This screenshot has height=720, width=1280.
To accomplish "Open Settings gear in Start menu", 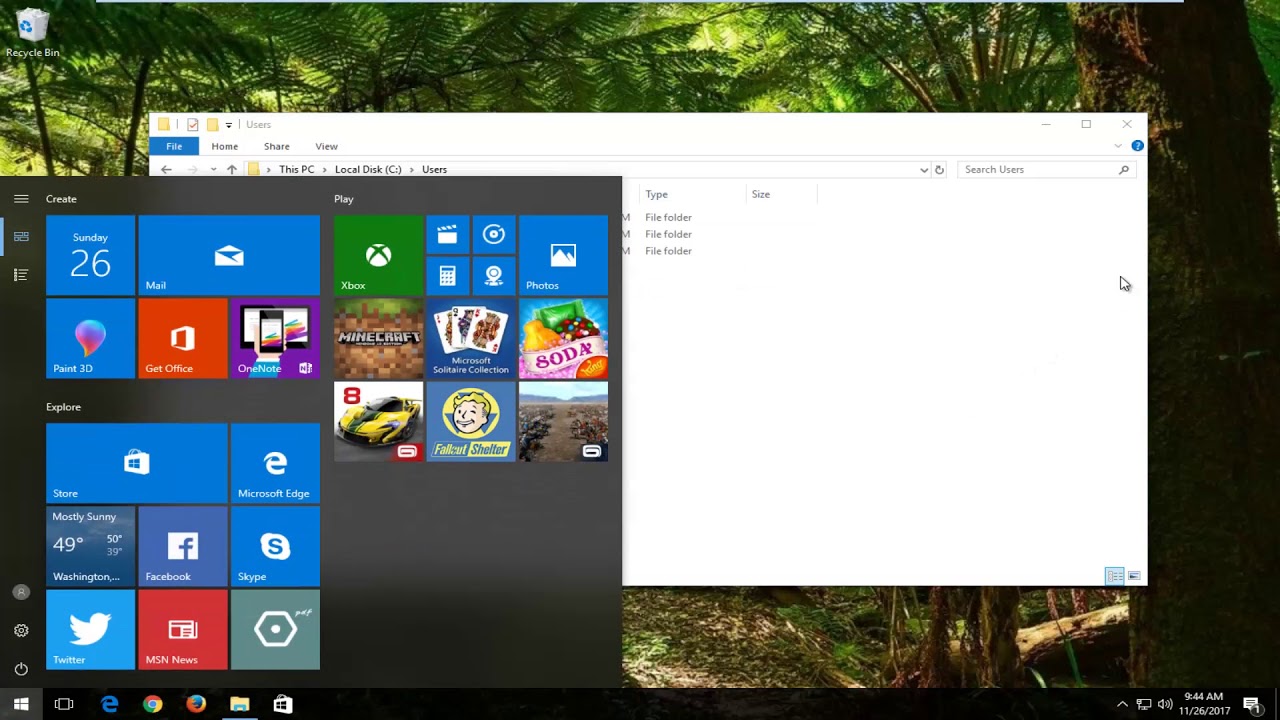I will click(21, 630).
